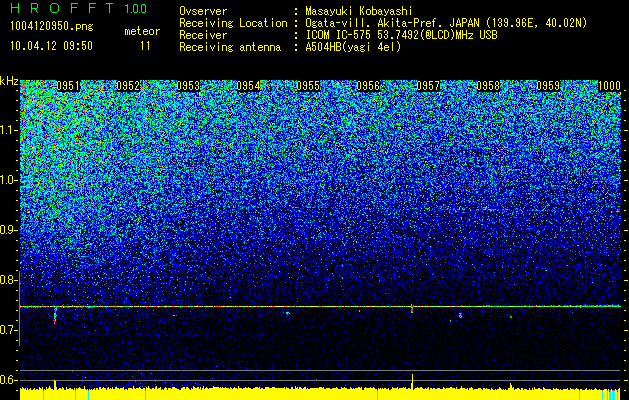The height and width of the screenshot is (400, 629).
Task: Click the 1.1 kHz axis label
Action: (x=9, y=130)
